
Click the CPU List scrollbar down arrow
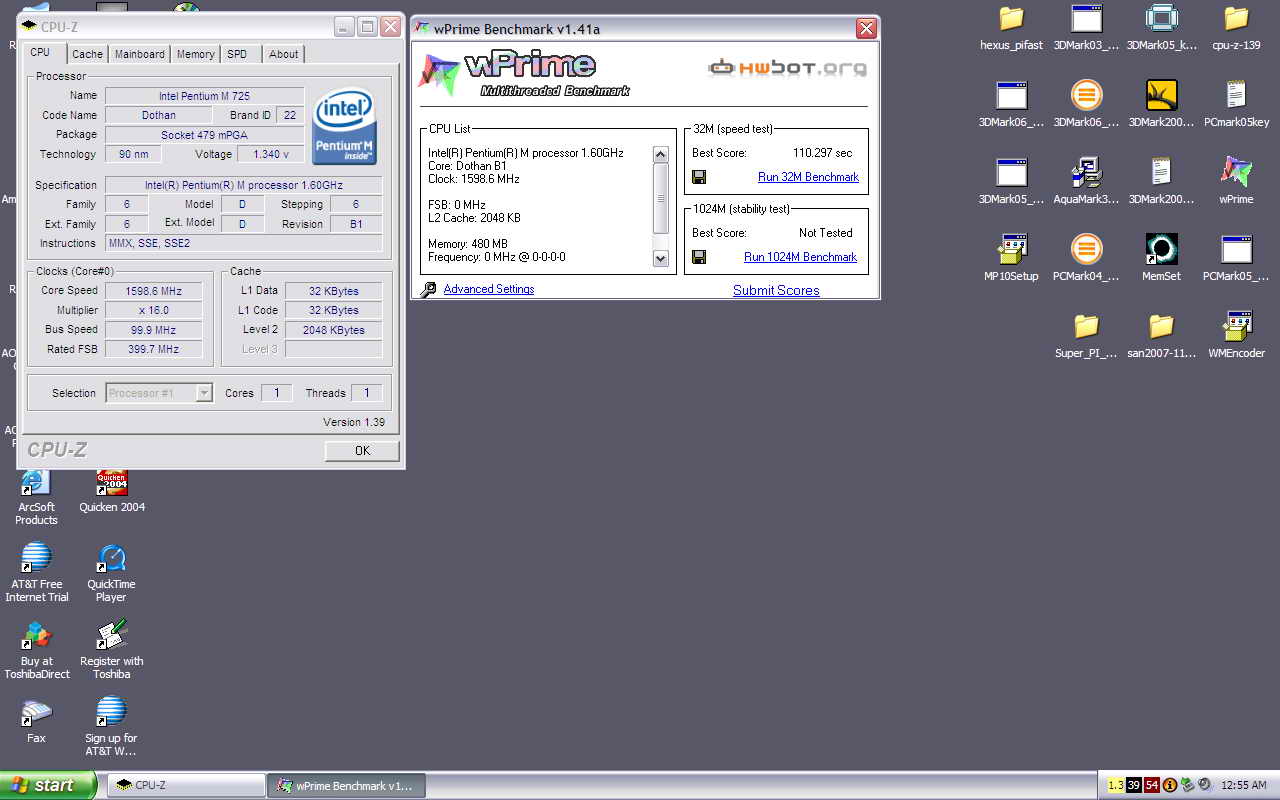point(660,258)
